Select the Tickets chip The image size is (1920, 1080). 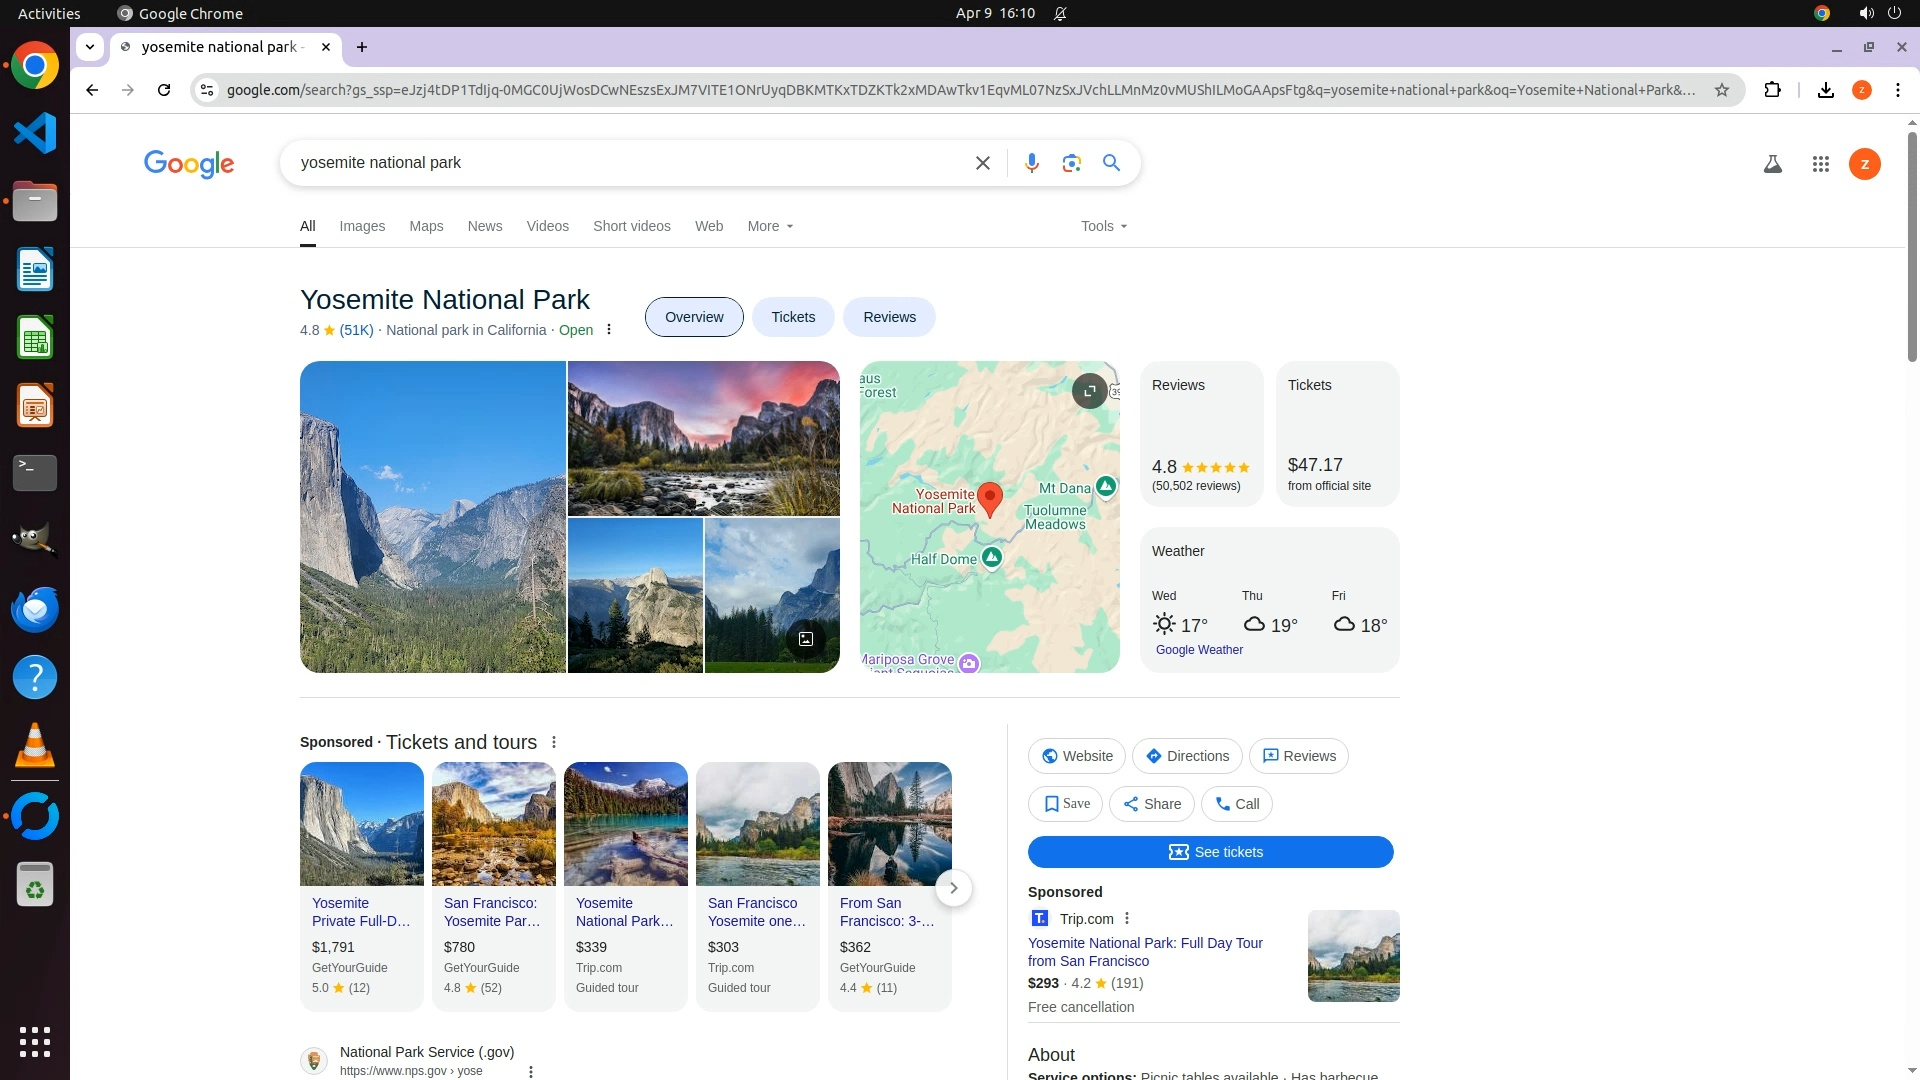[x=793, y=317]
